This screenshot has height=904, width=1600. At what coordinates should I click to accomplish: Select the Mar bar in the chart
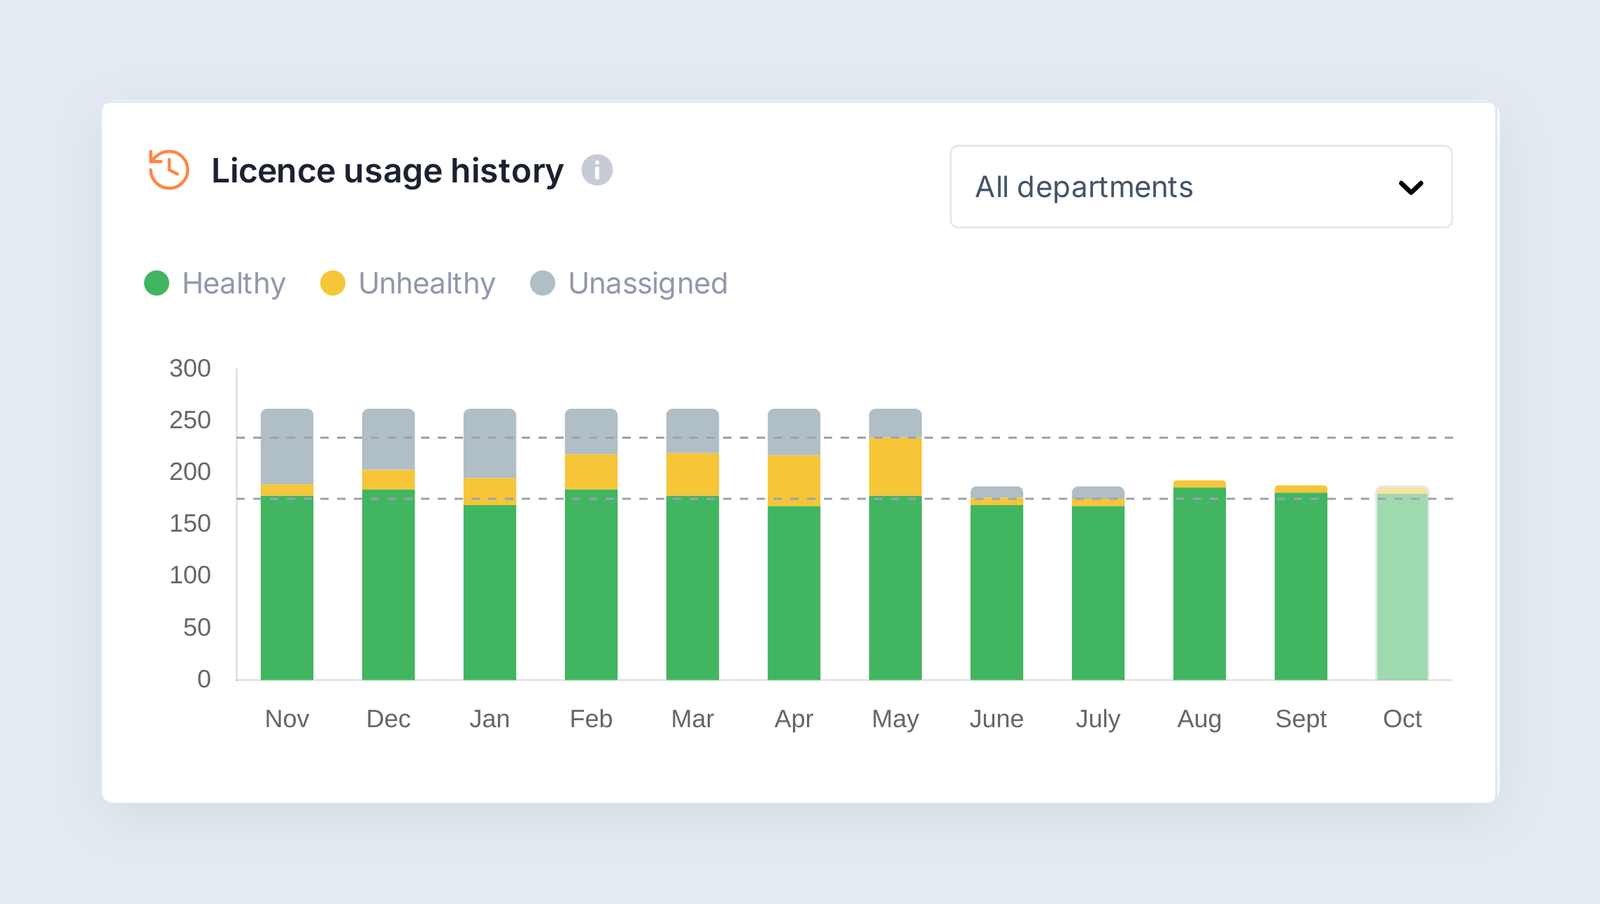pyautogui.click(x=693, y=544)
